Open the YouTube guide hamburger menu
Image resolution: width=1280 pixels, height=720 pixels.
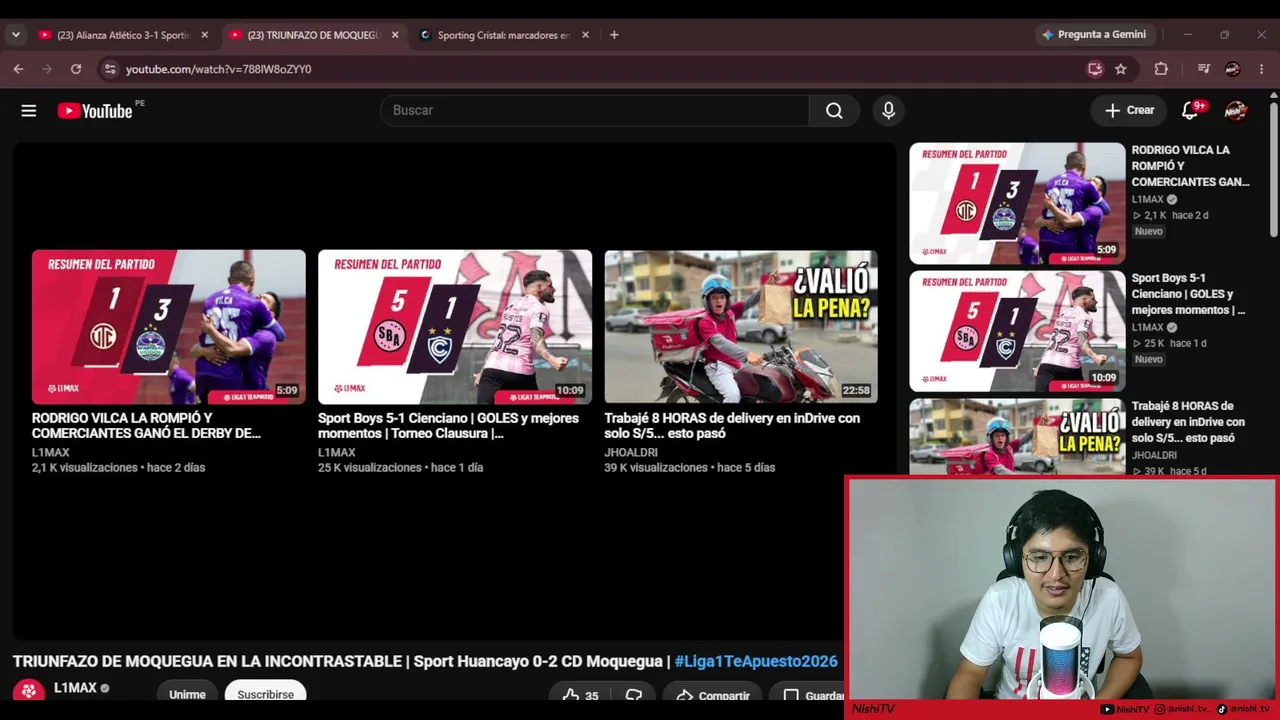[29, 111]
